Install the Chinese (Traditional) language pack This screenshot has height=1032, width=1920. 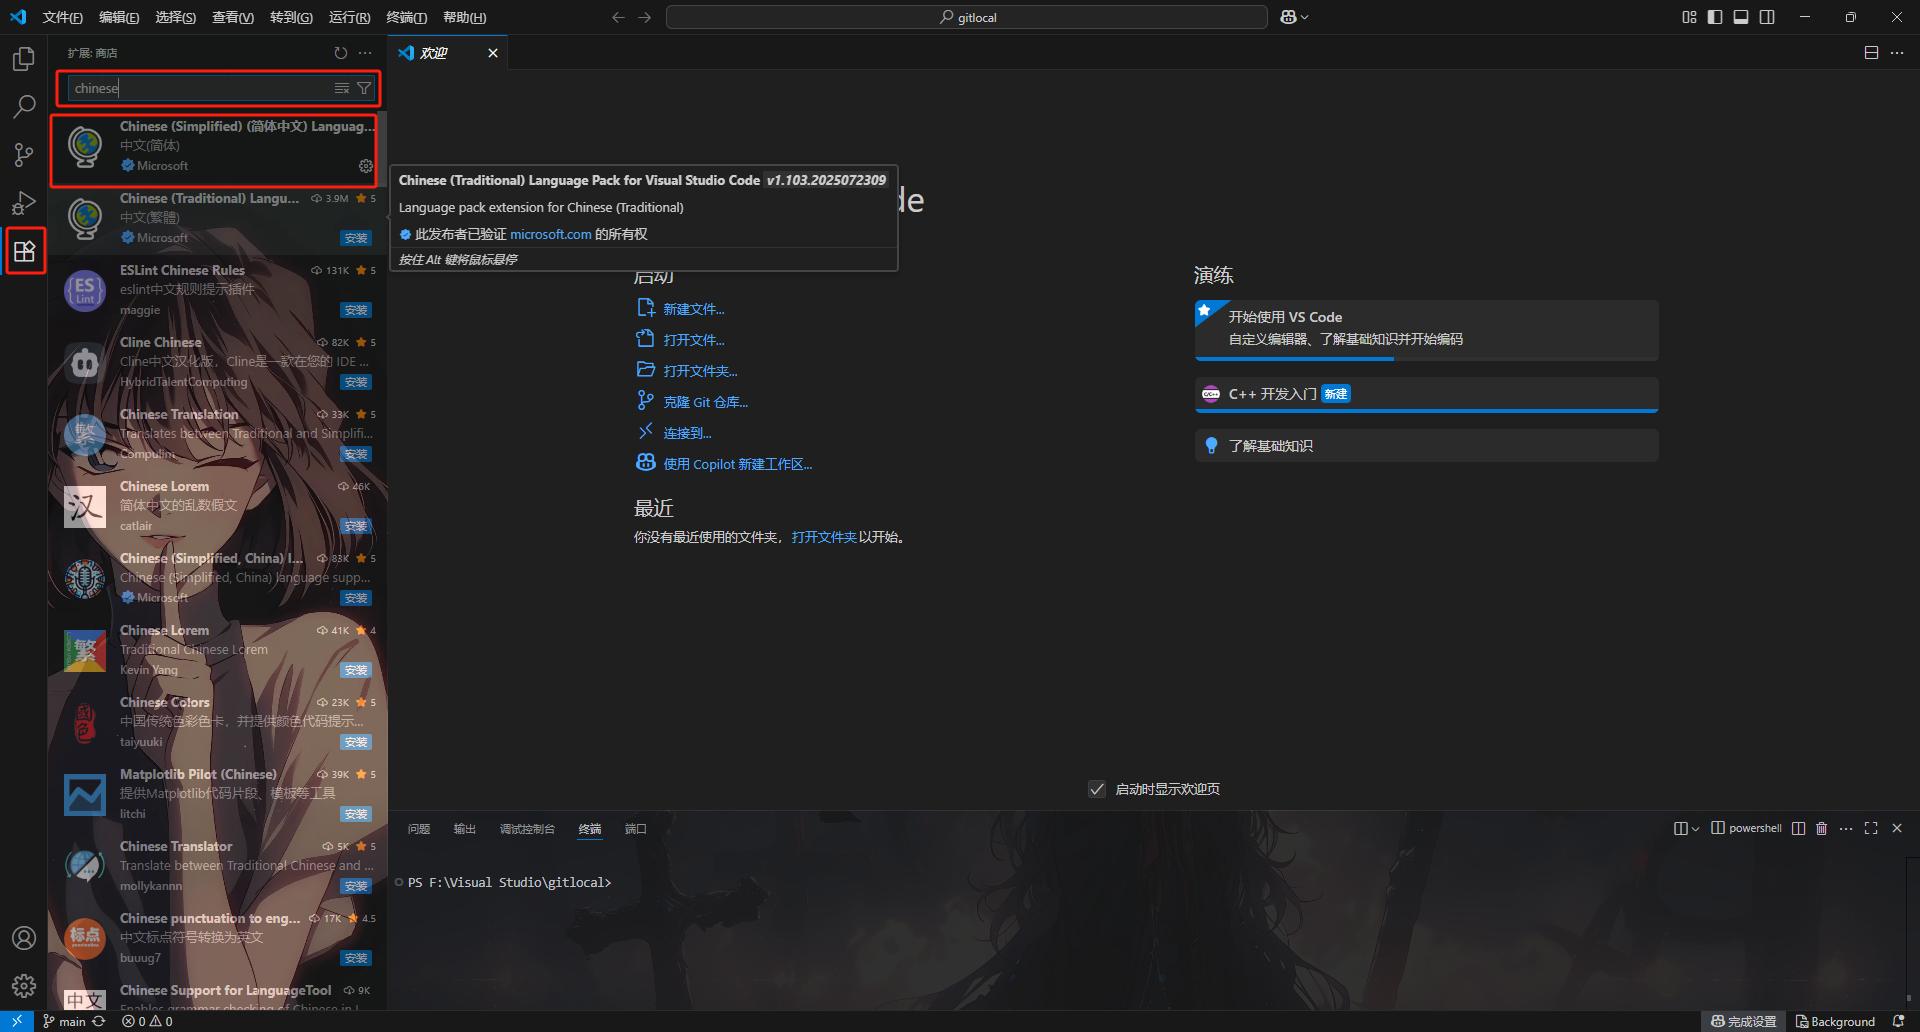tap(356, 238)
